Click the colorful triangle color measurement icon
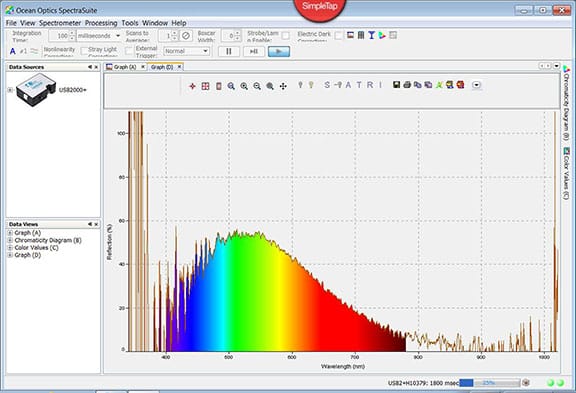Viewport: 576px width, 393px height. (x=382, y=35)
